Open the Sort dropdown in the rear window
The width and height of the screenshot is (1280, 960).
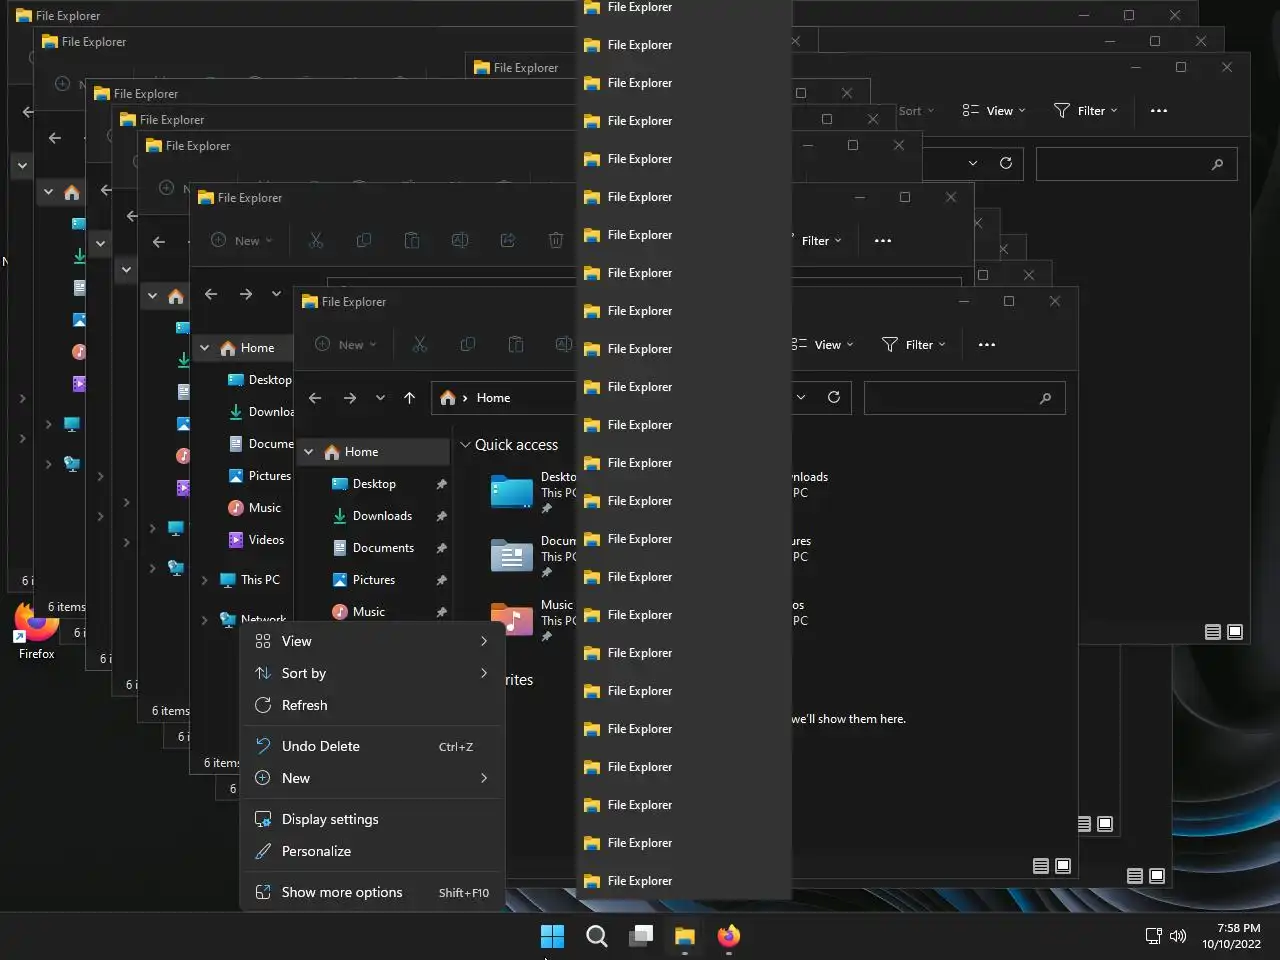tap(916, 110)
